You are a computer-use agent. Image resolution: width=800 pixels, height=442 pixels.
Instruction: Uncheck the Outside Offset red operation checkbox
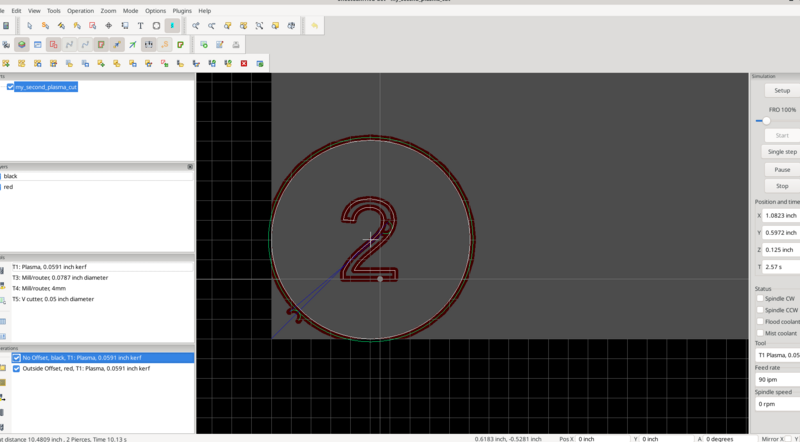click(16, 369)
